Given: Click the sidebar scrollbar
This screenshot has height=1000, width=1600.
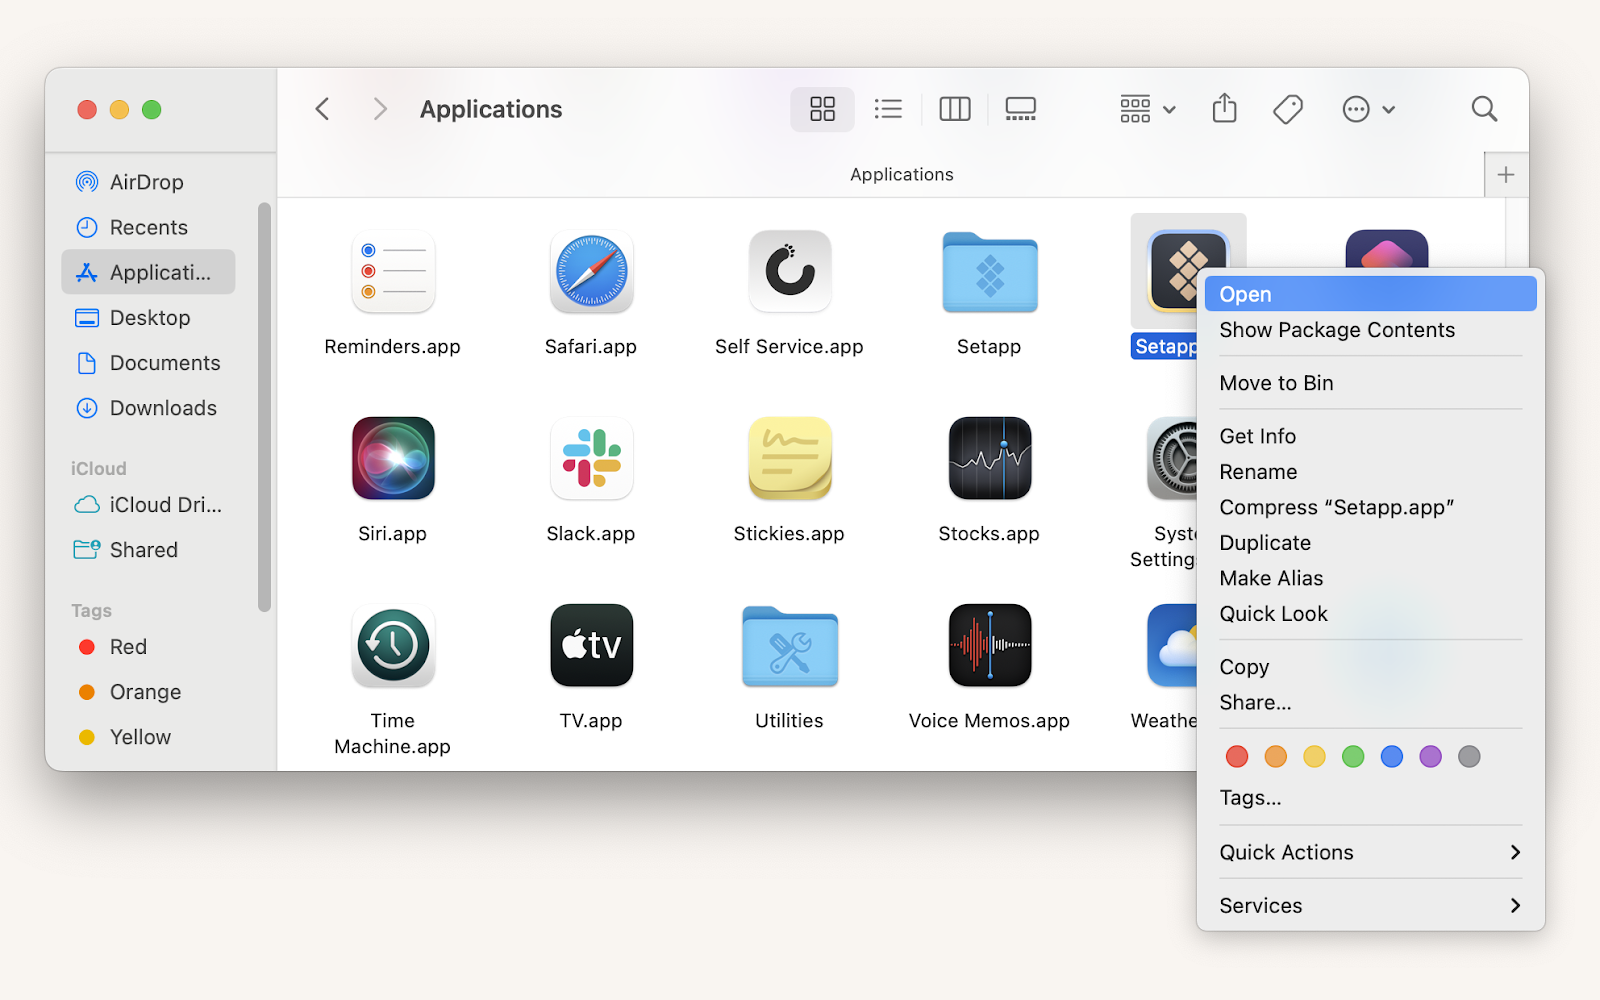Looking at the screenshot, I should tap(264, 406).
